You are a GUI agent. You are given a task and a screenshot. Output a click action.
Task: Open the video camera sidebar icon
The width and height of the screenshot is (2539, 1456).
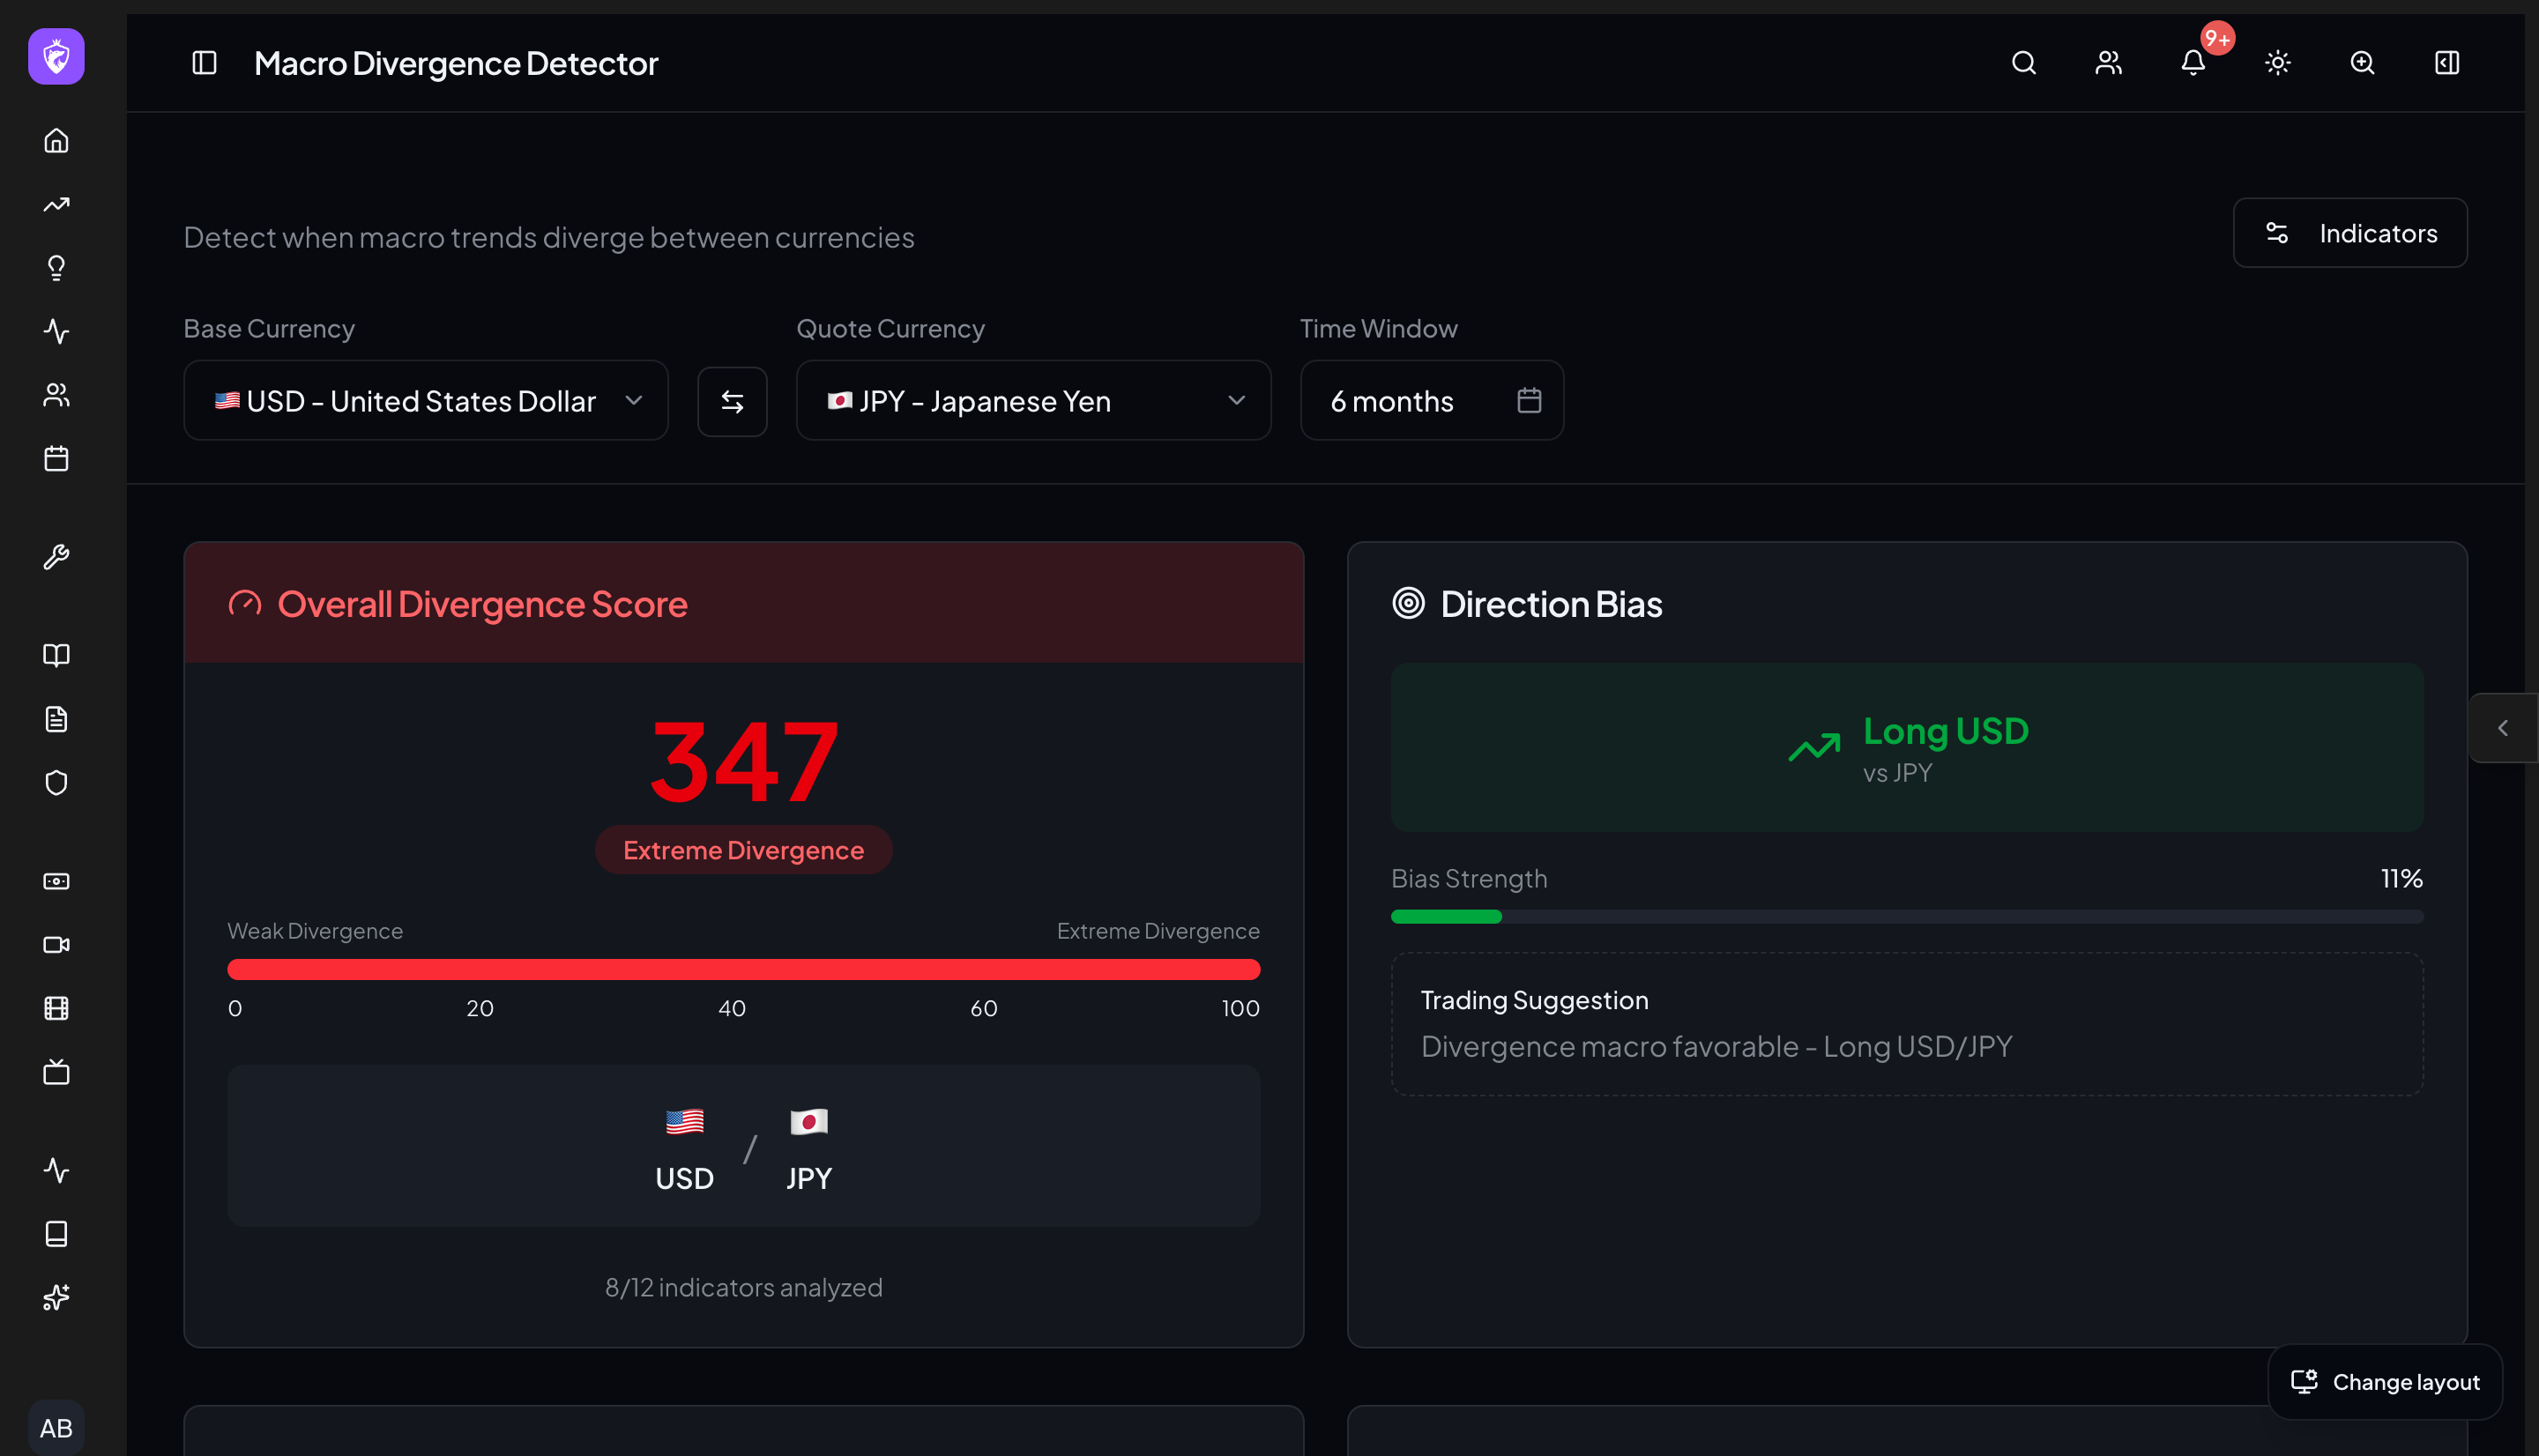coord(56,945)
